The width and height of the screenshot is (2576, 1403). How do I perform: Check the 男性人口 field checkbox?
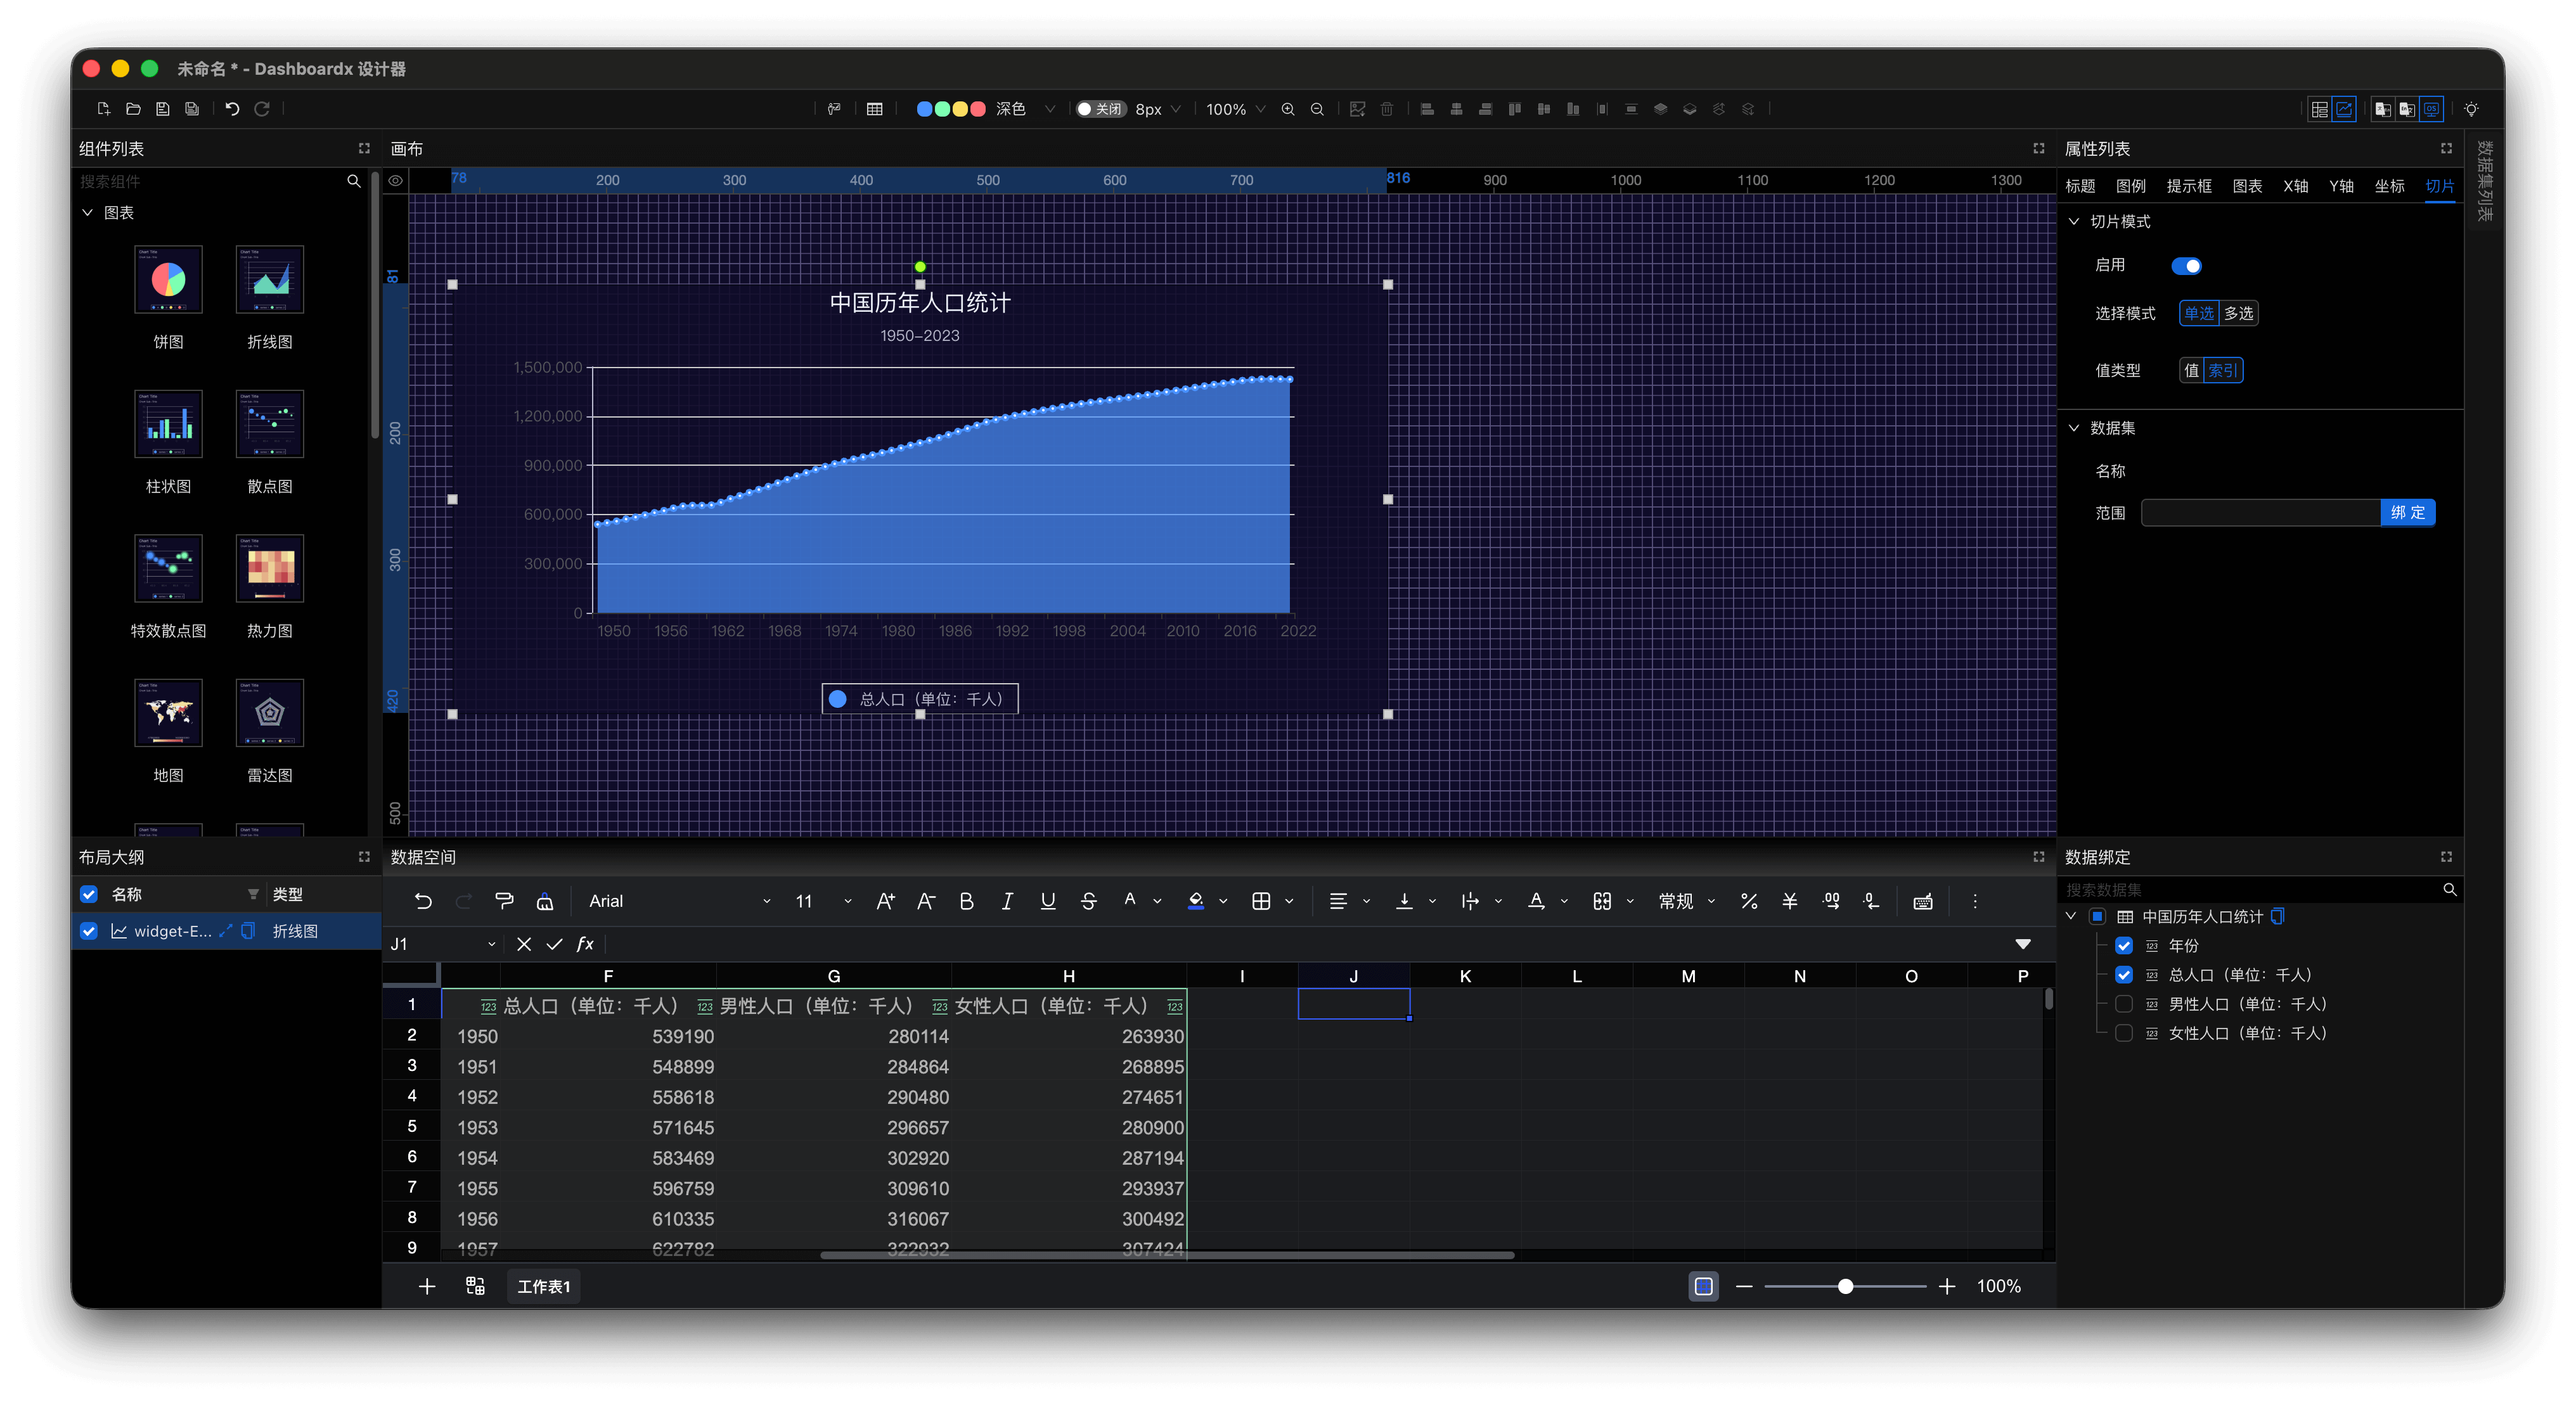pos(2124,1004)
